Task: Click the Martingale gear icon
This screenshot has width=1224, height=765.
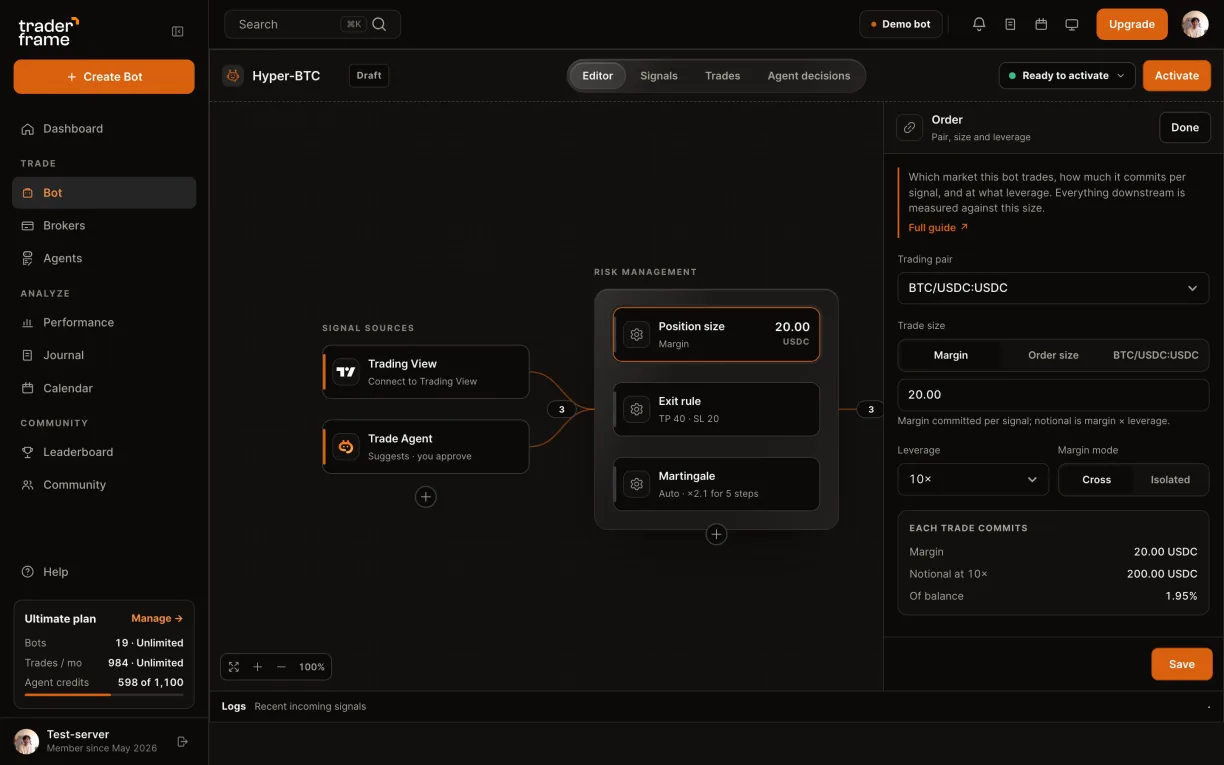Action: pos(636,484)
